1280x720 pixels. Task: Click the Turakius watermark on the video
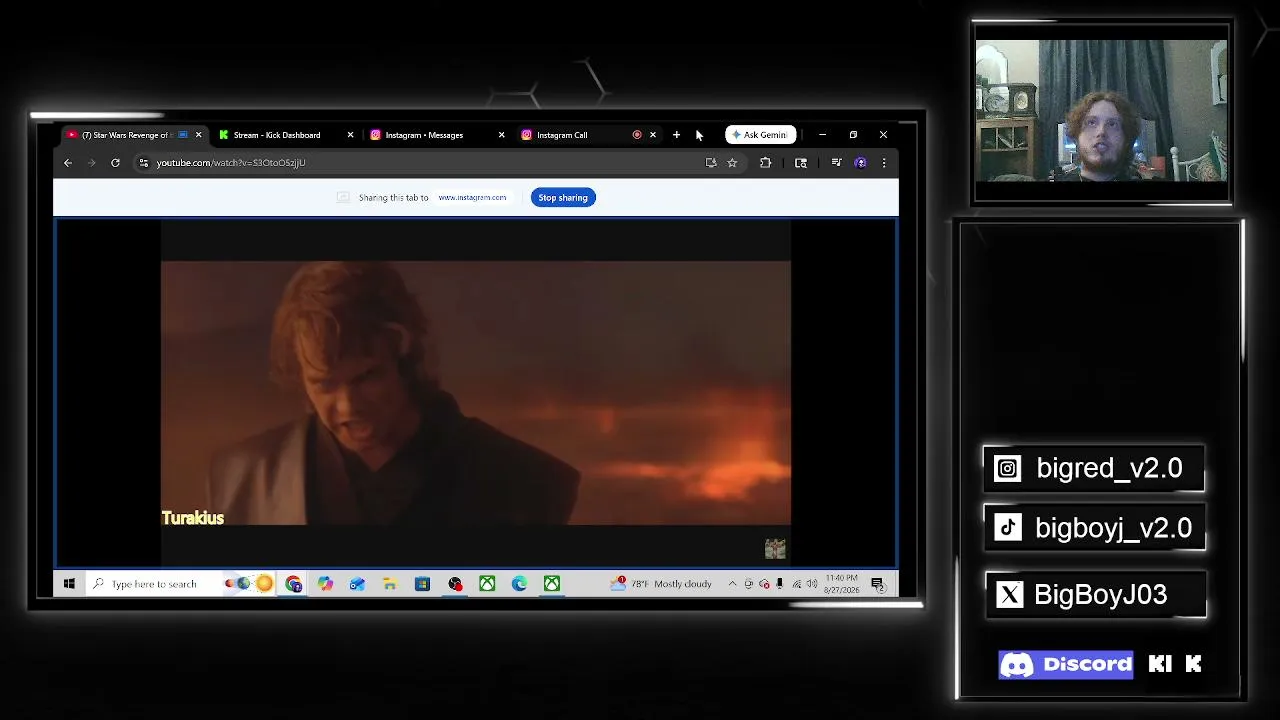pos(193,518)
